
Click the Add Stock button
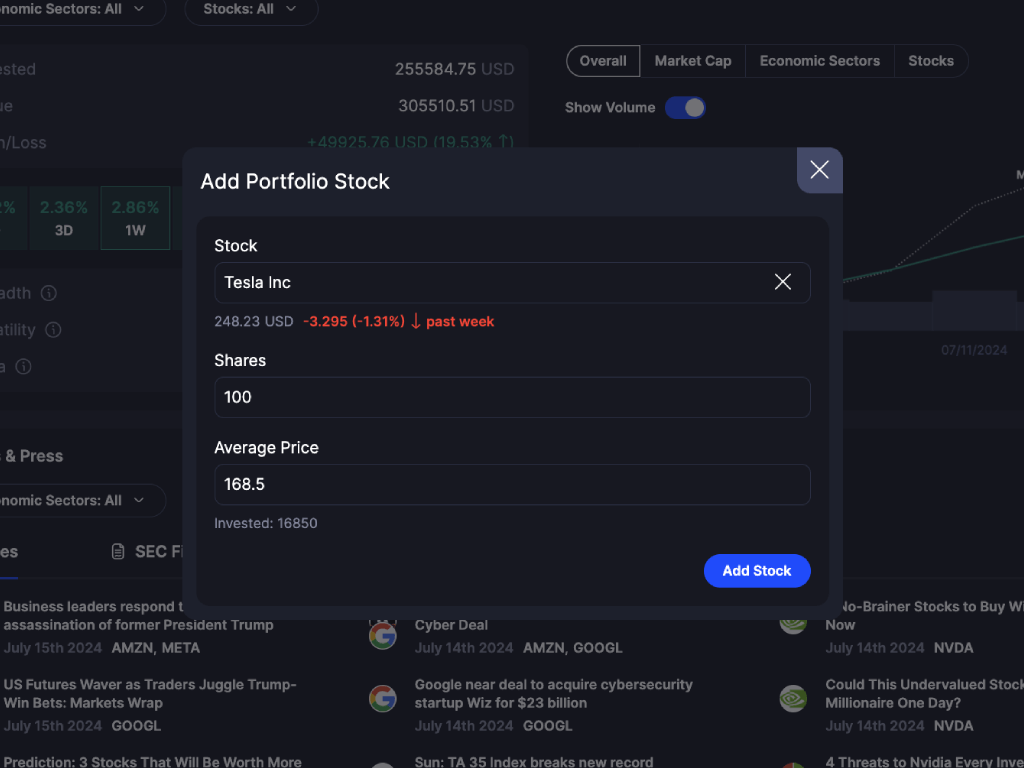click(757, 571)
